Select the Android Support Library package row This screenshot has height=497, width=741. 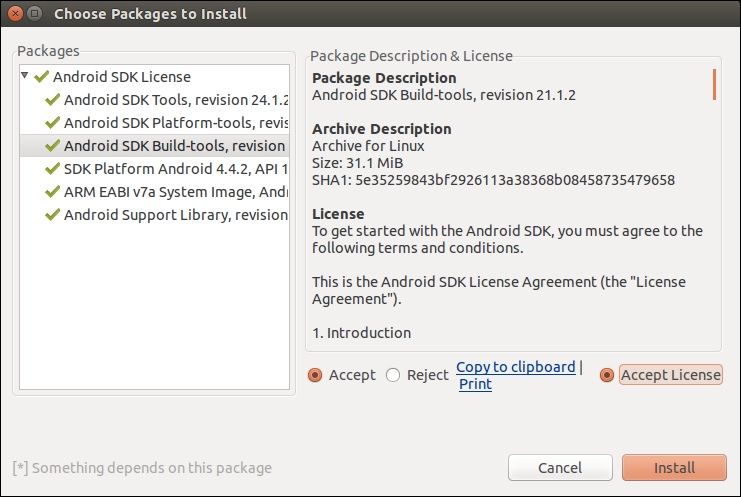point(154,215)
